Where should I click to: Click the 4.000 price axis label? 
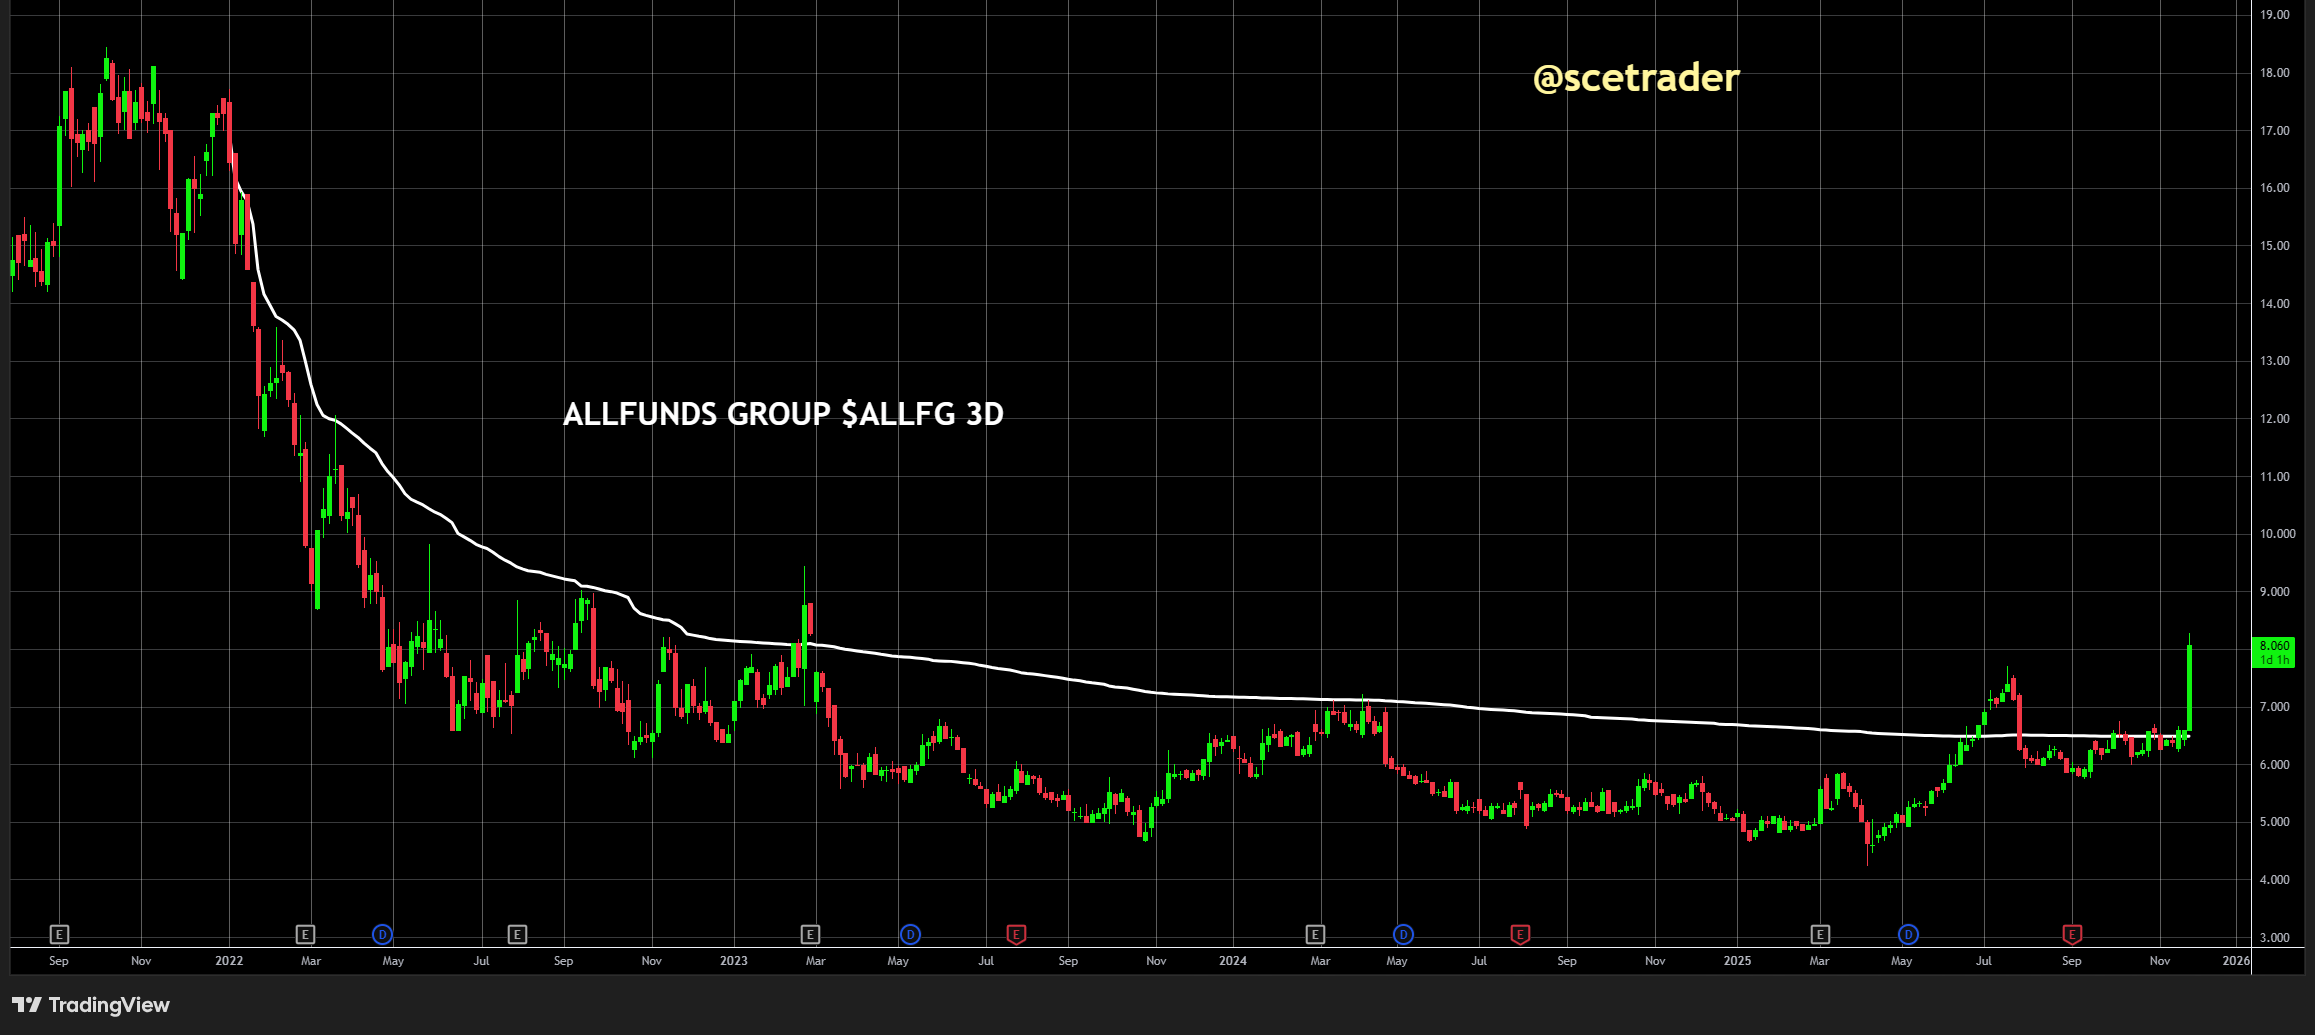2275,880
